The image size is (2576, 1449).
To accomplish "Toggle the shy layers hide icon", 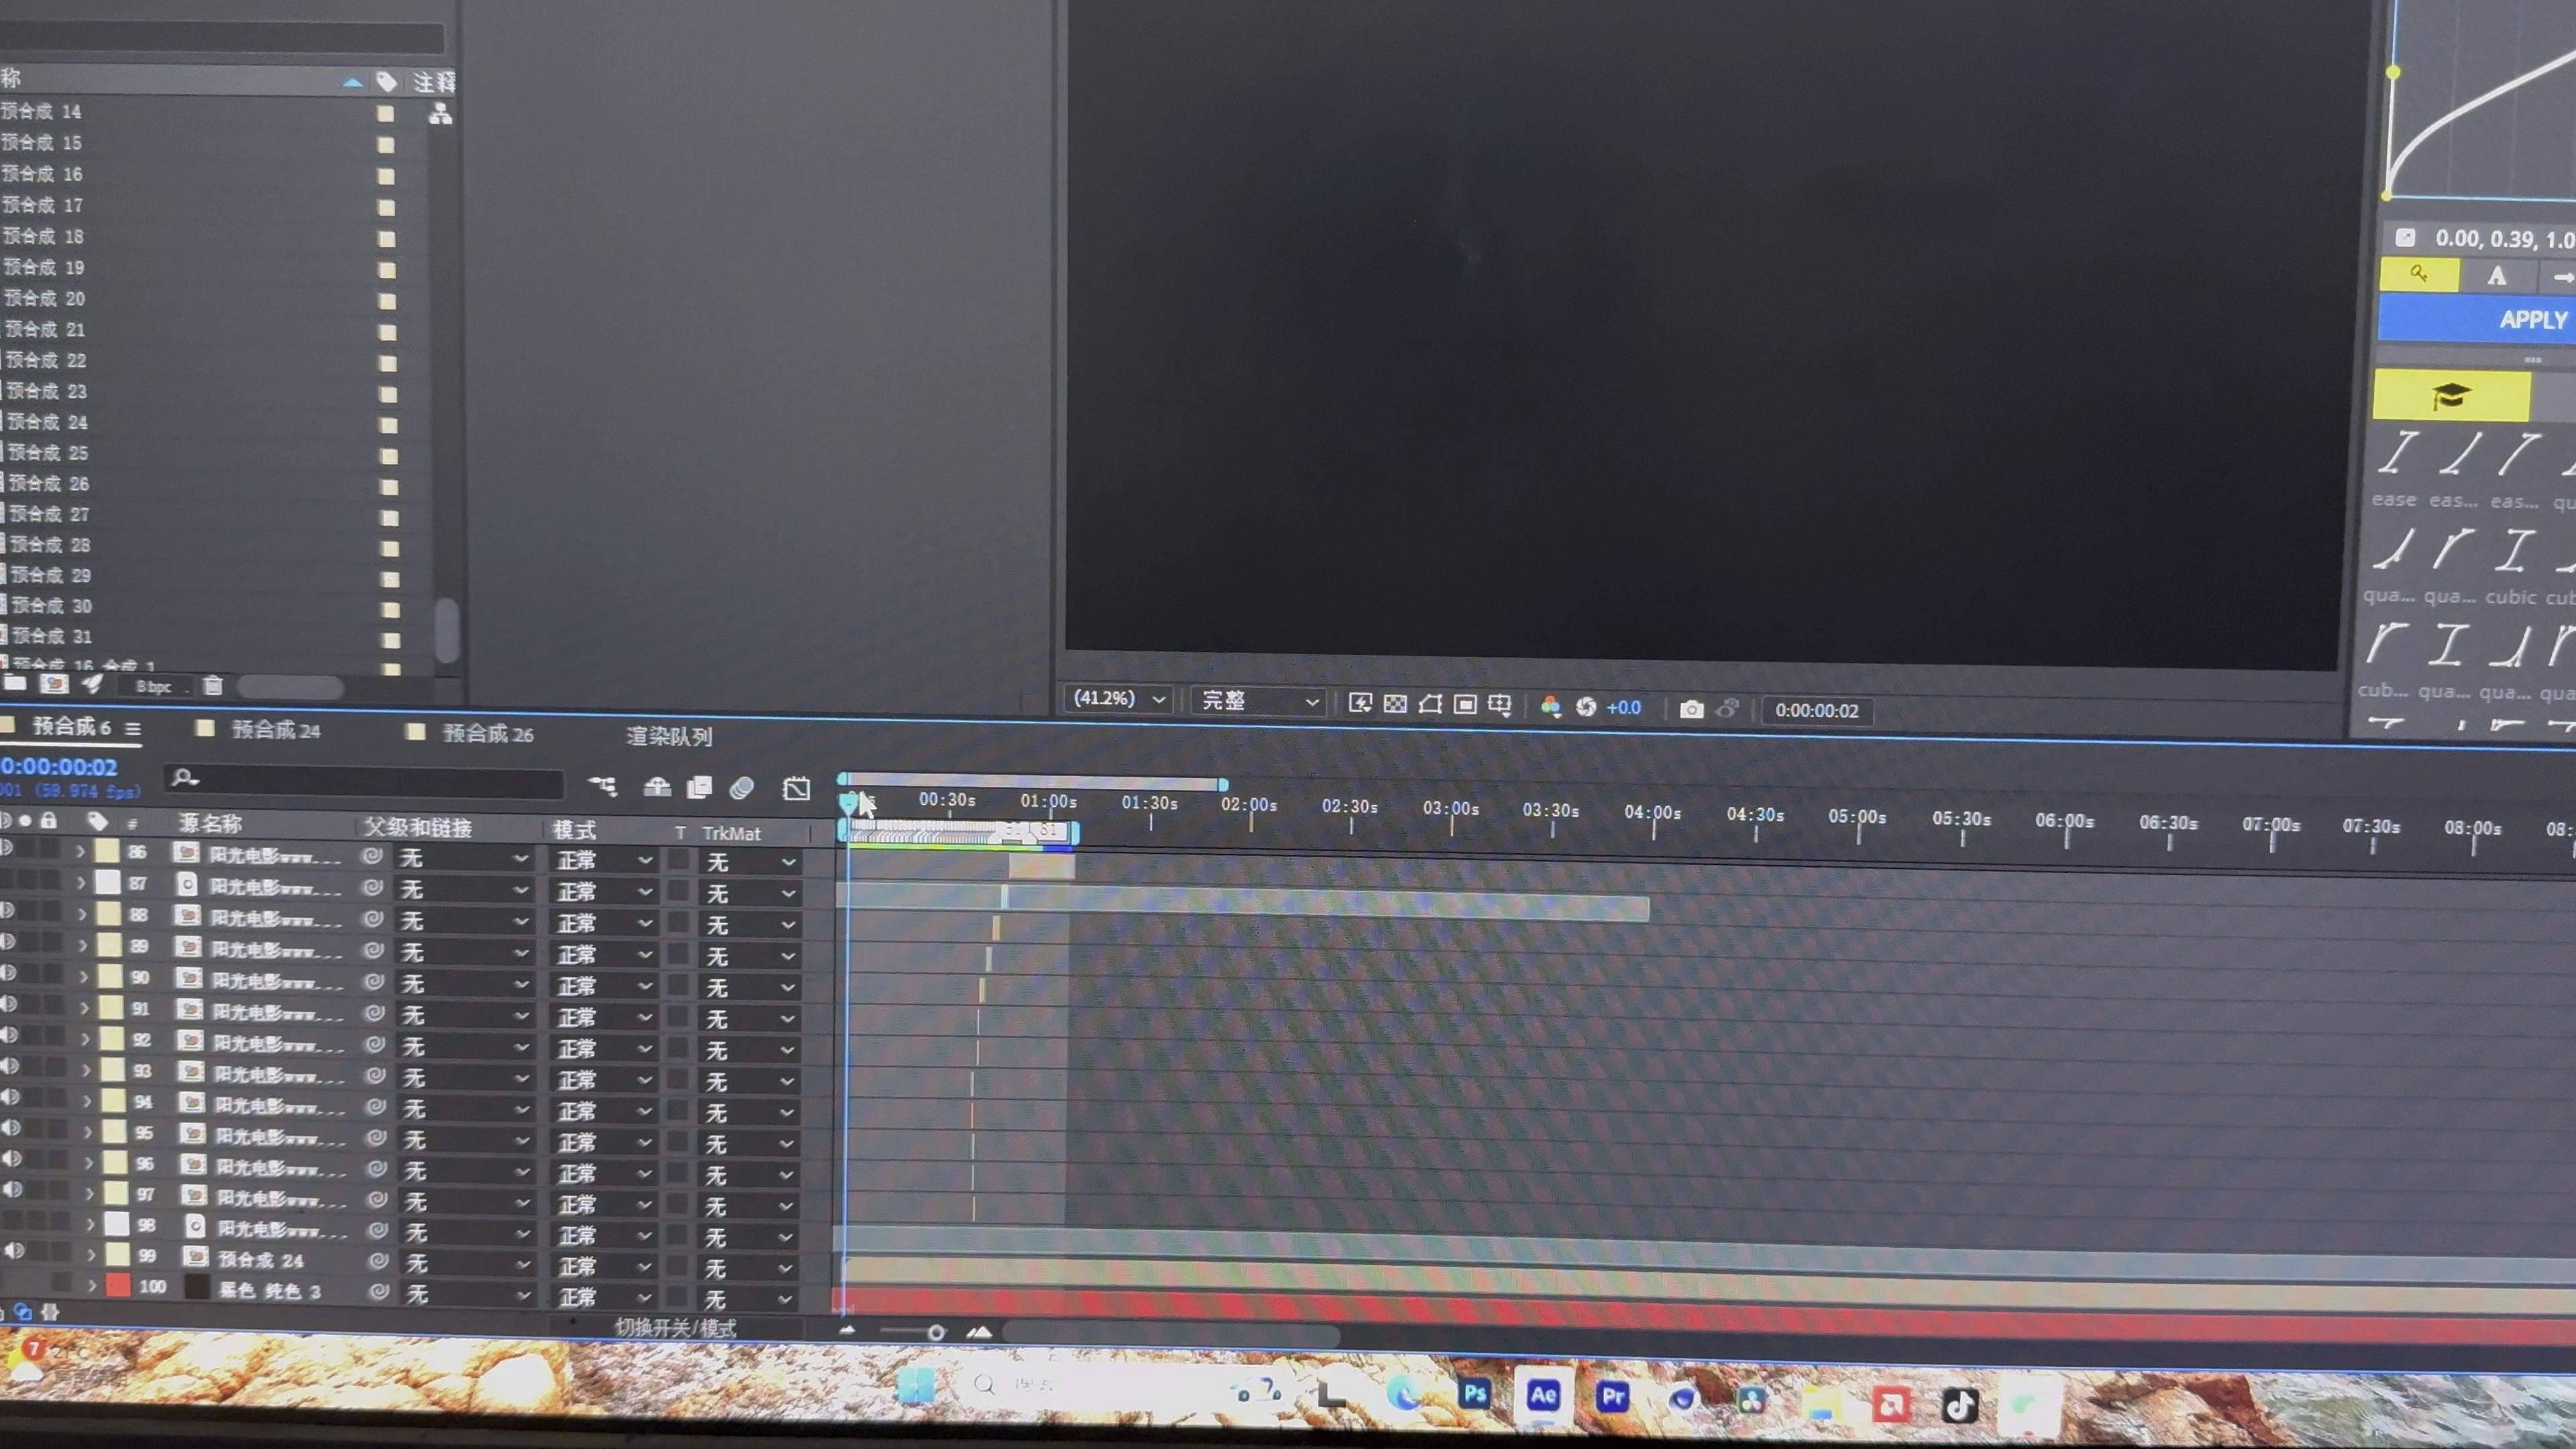I will [656, 787].
